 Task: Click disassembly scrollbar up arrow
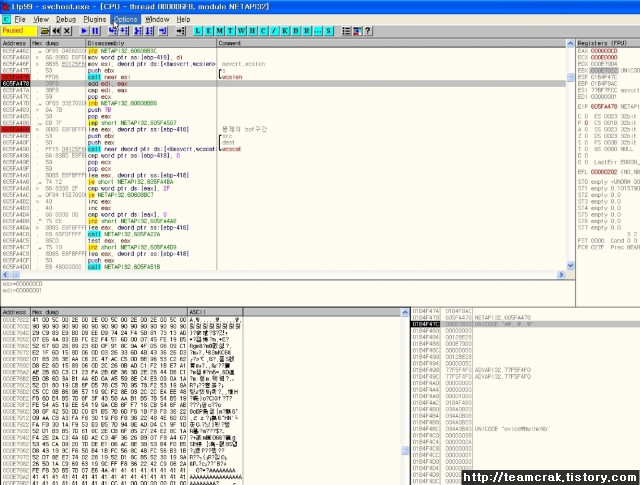[570, 43]
